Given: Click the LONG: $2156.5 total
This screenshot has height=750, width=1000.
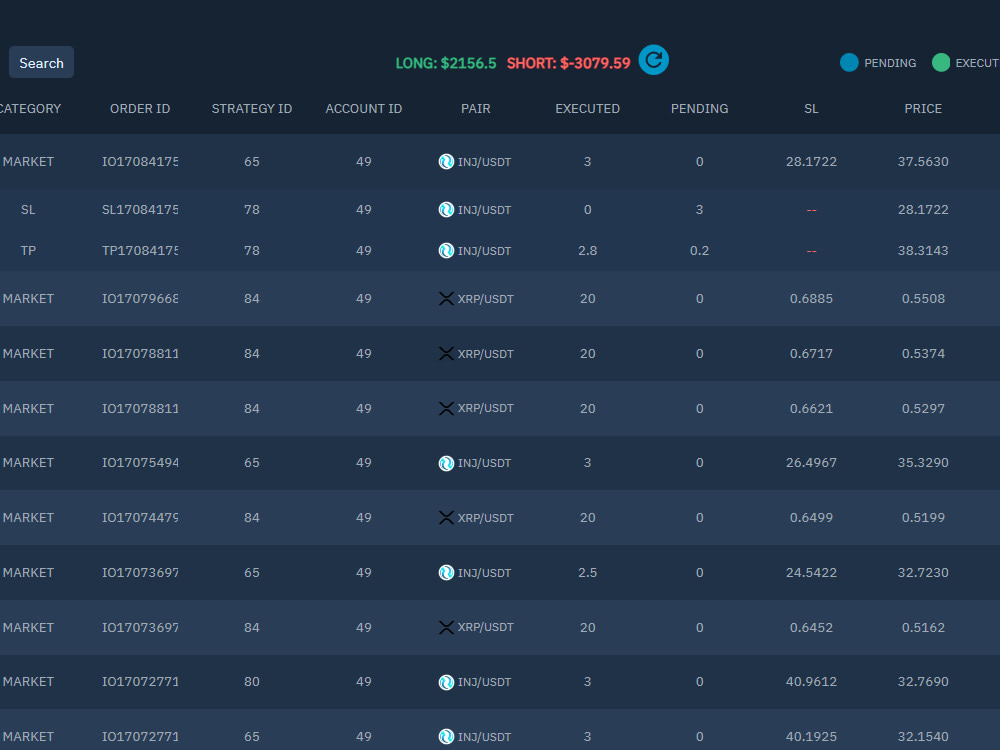Looking at the screenshot, I should (446, 63).
